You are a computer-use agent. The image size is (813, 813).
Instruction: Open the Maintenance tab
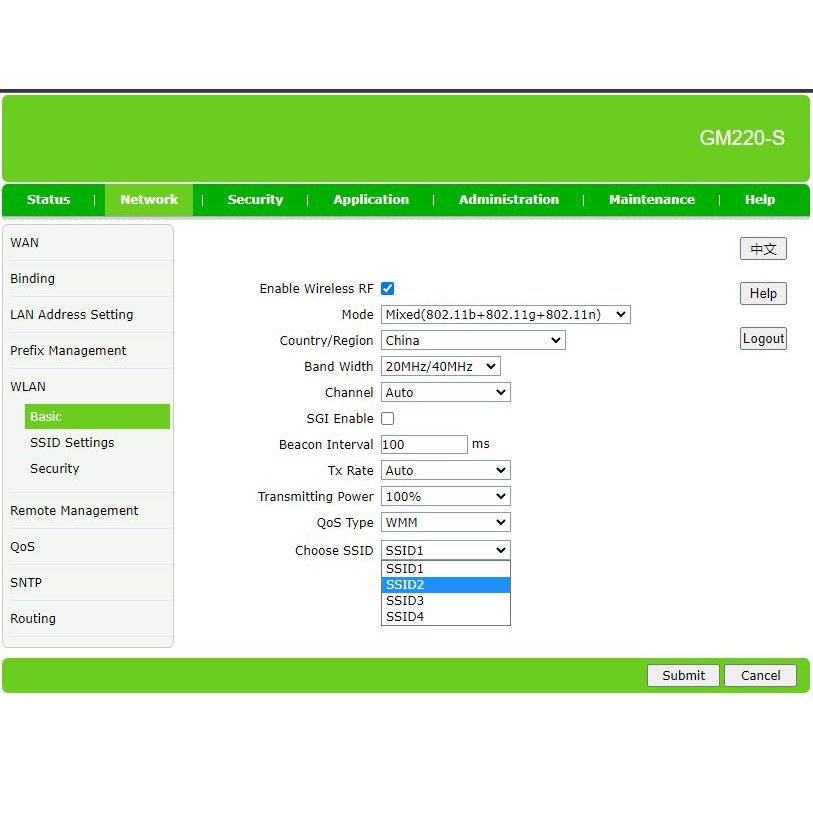651,199
